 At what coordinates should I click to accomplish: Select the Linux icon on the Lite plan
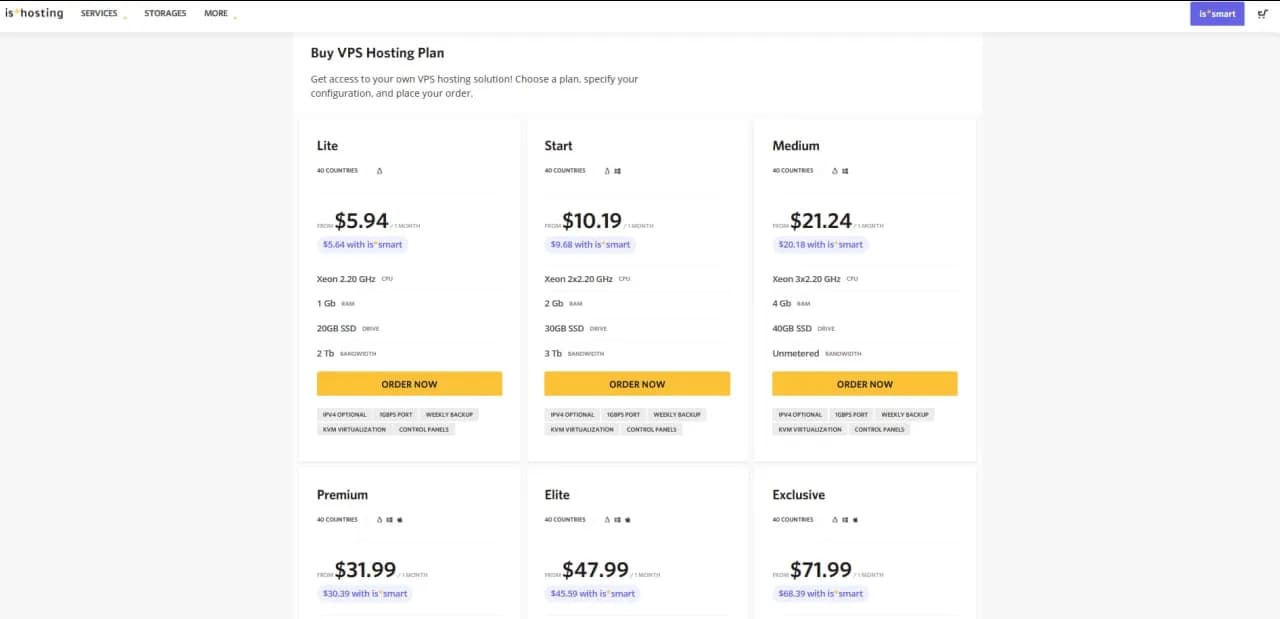pos(379,170)
